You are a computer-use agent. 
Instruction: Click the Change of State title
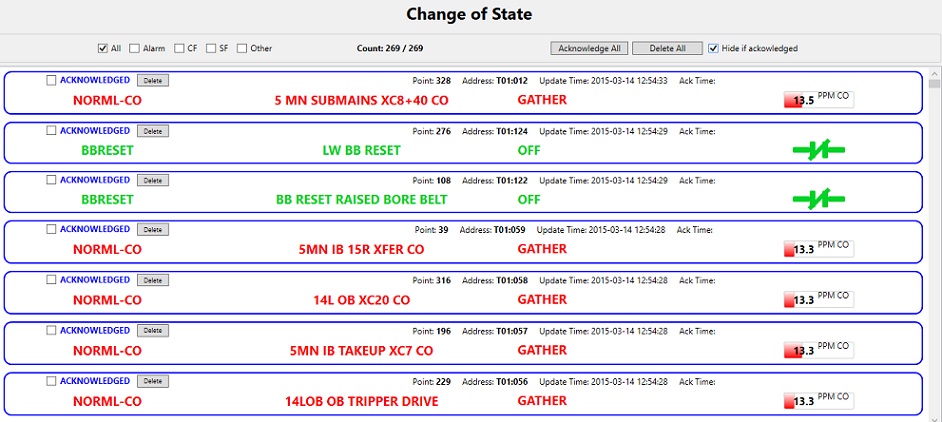pos(469,14)
